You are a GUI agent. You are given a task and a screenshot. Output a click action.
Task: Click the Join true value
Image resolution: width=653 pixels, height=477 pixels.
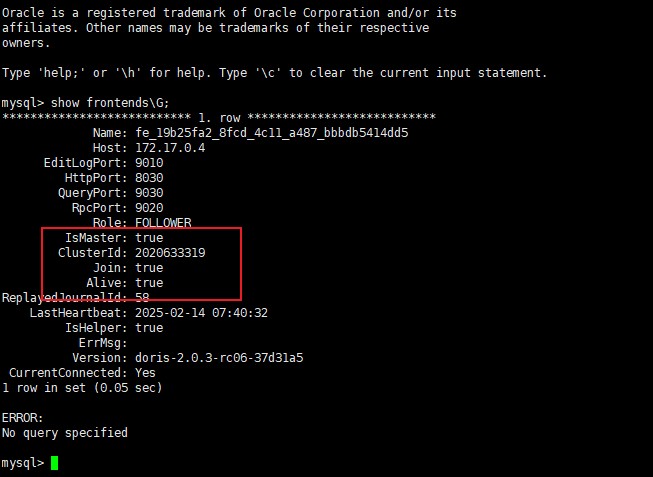tap(149, 268)
